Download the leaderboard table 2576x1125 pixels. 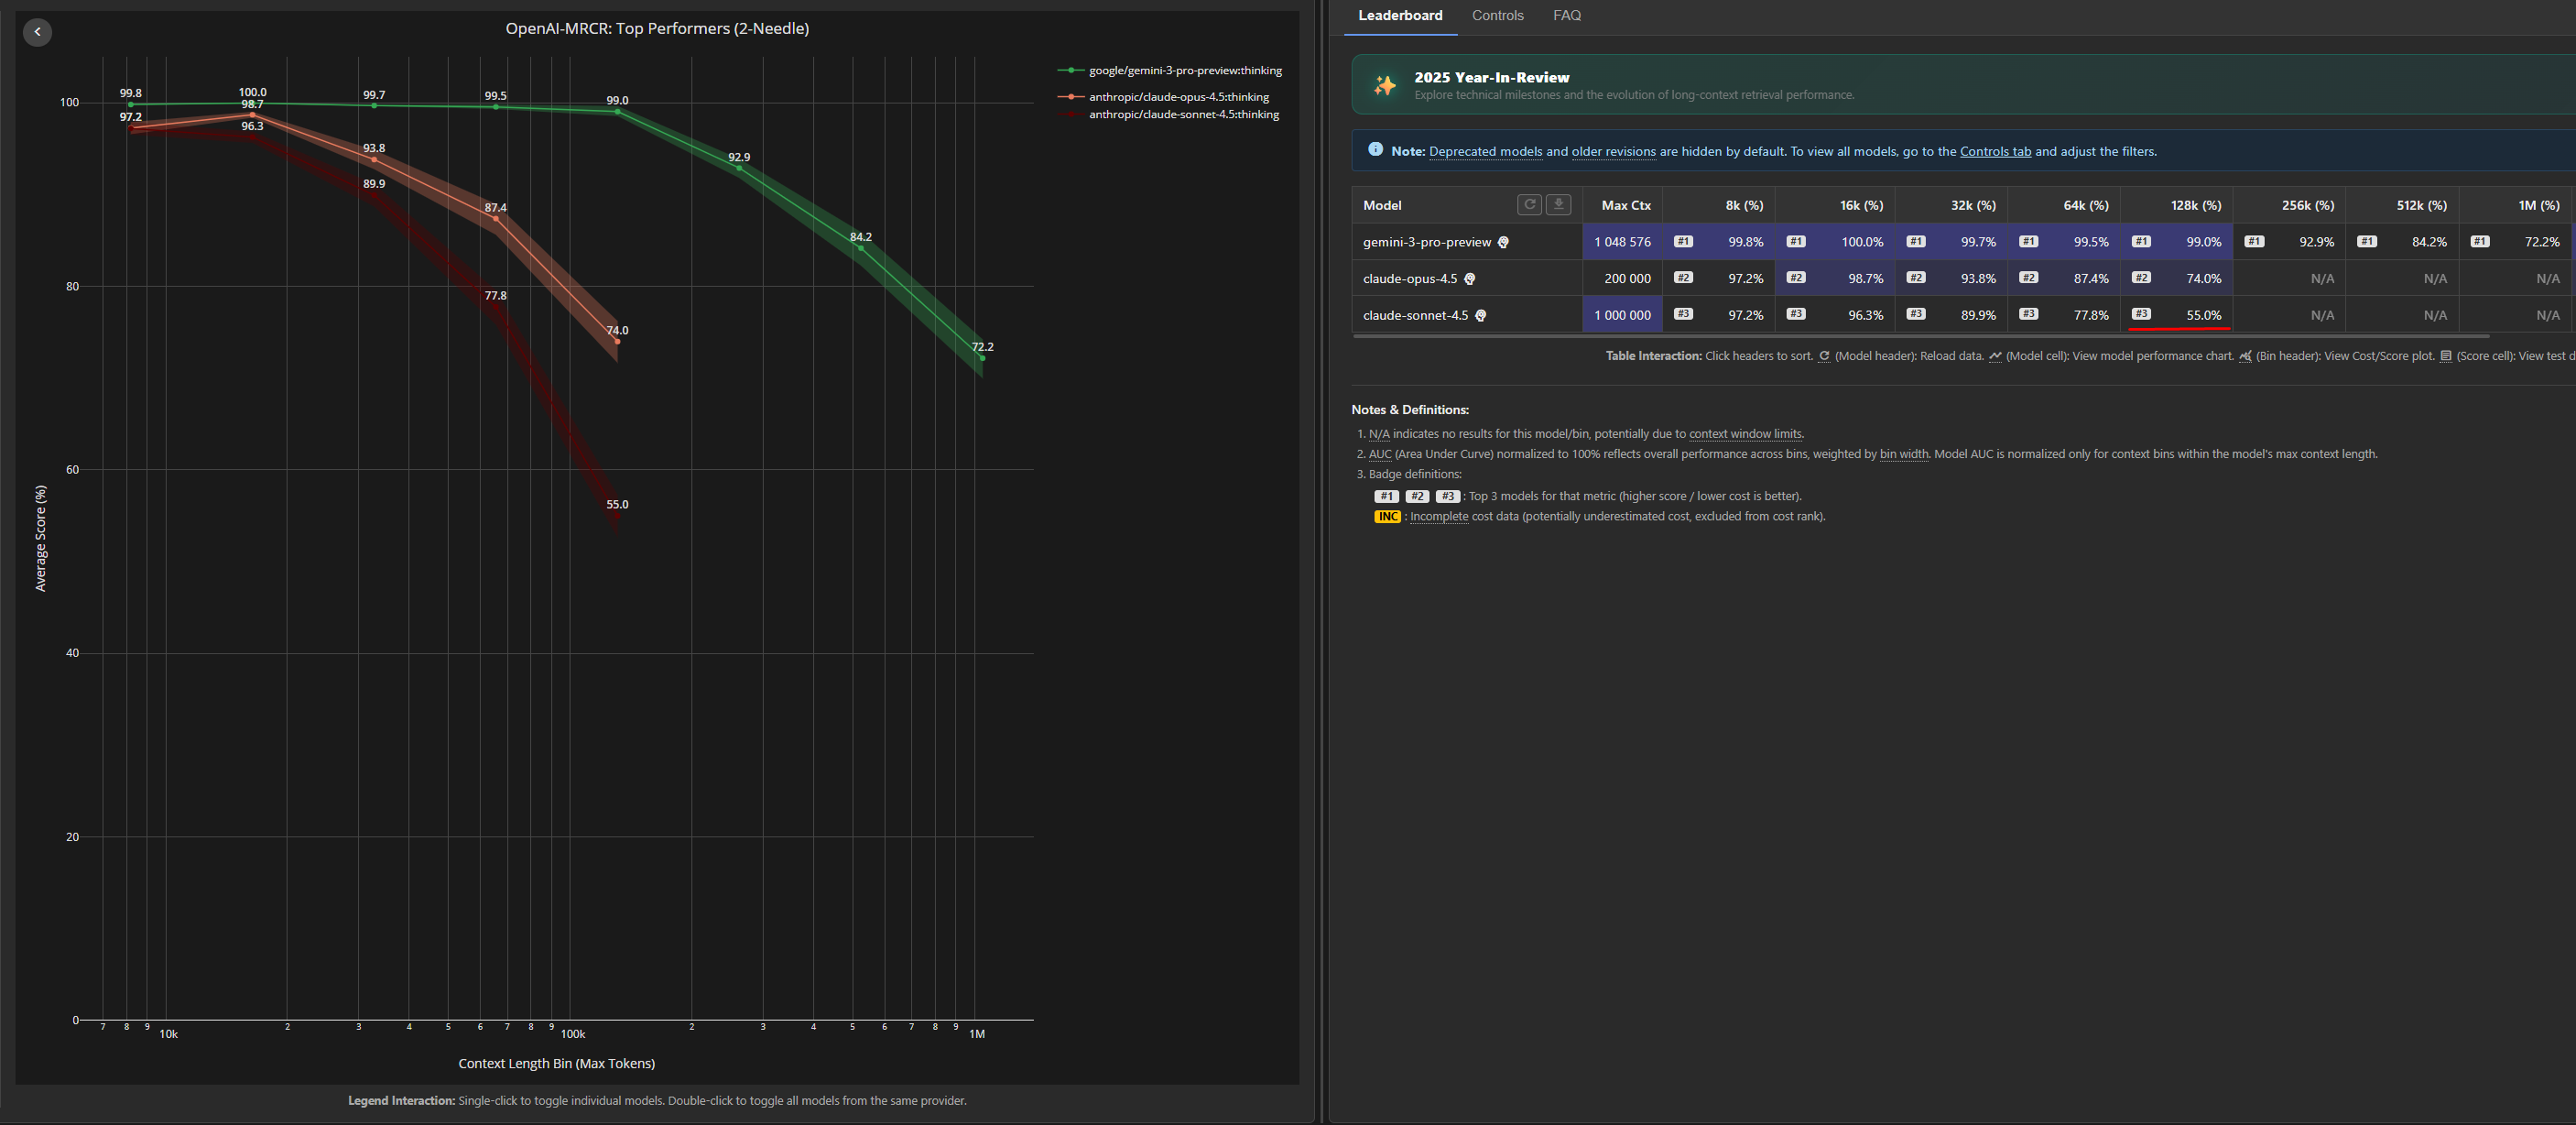point(1558,205)
